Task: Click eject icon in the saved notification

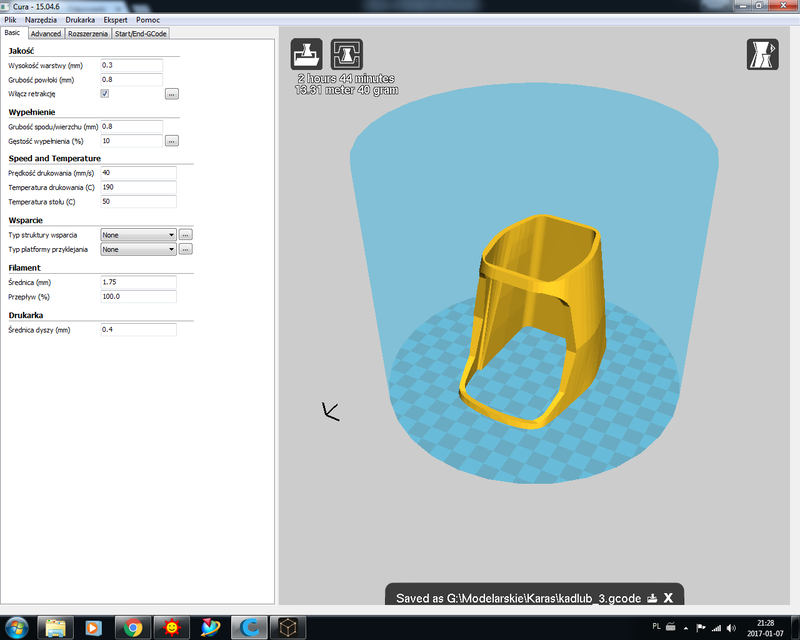Action: click(x=652, y=597)
